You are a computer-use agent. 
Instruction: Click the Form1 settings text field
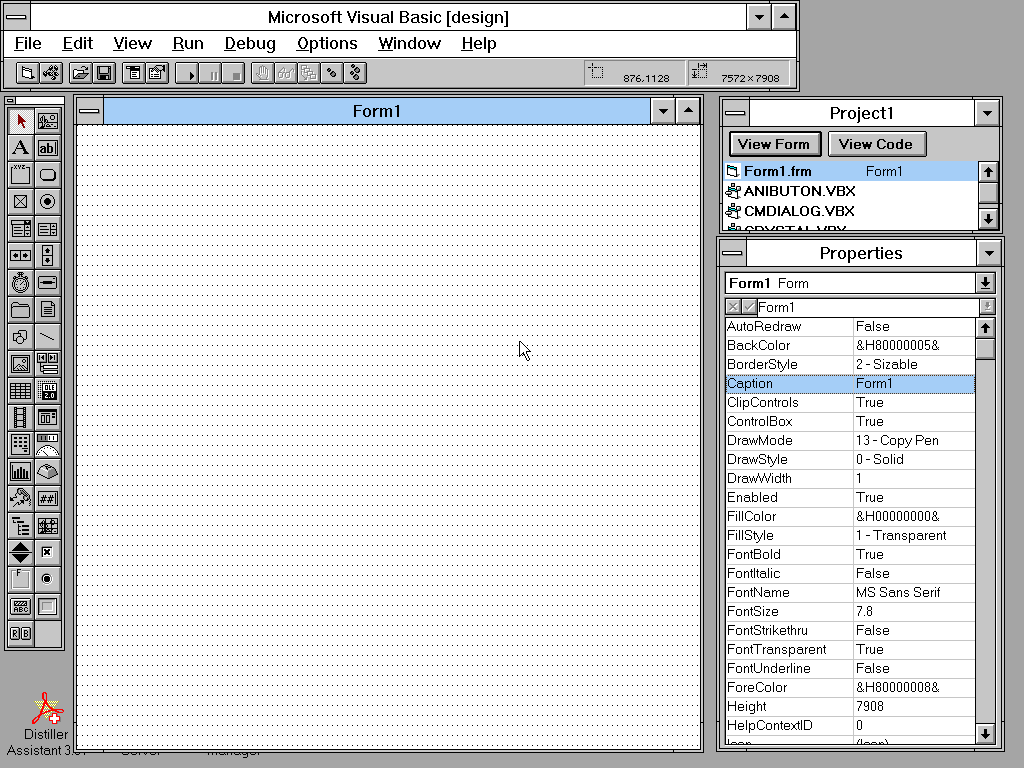pos(868,307)
